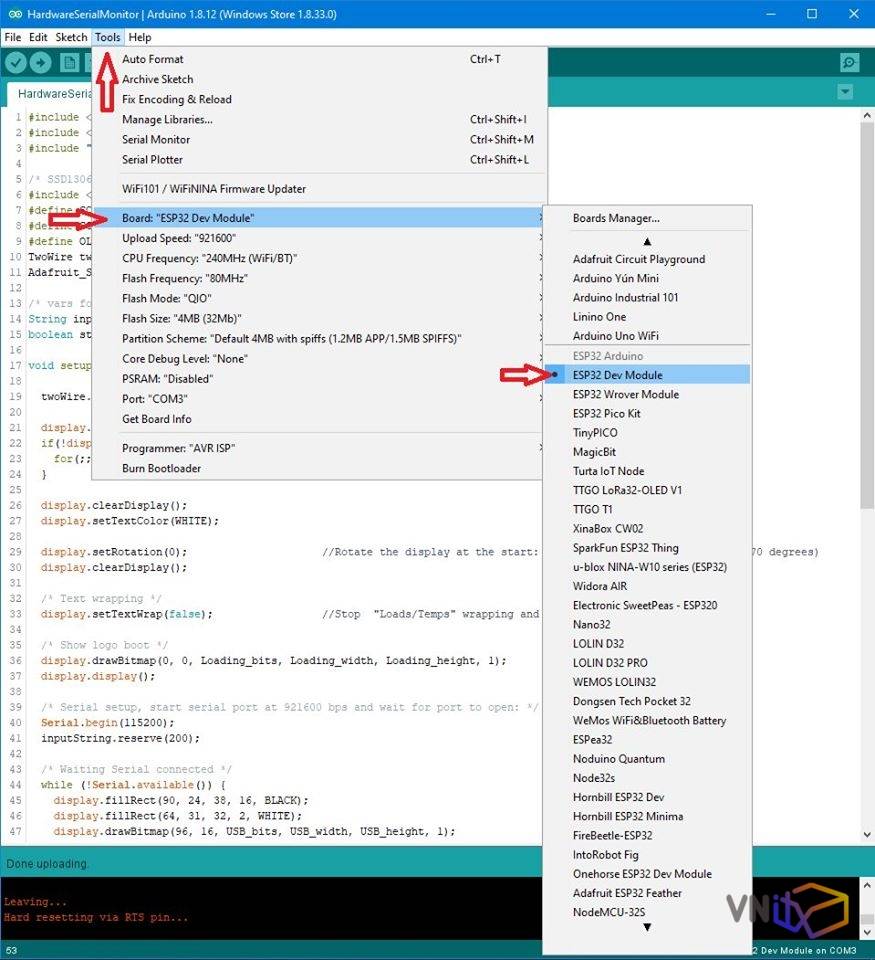
Task: Click the Arduino logo in title bar
Action: (x=13, y=13)
